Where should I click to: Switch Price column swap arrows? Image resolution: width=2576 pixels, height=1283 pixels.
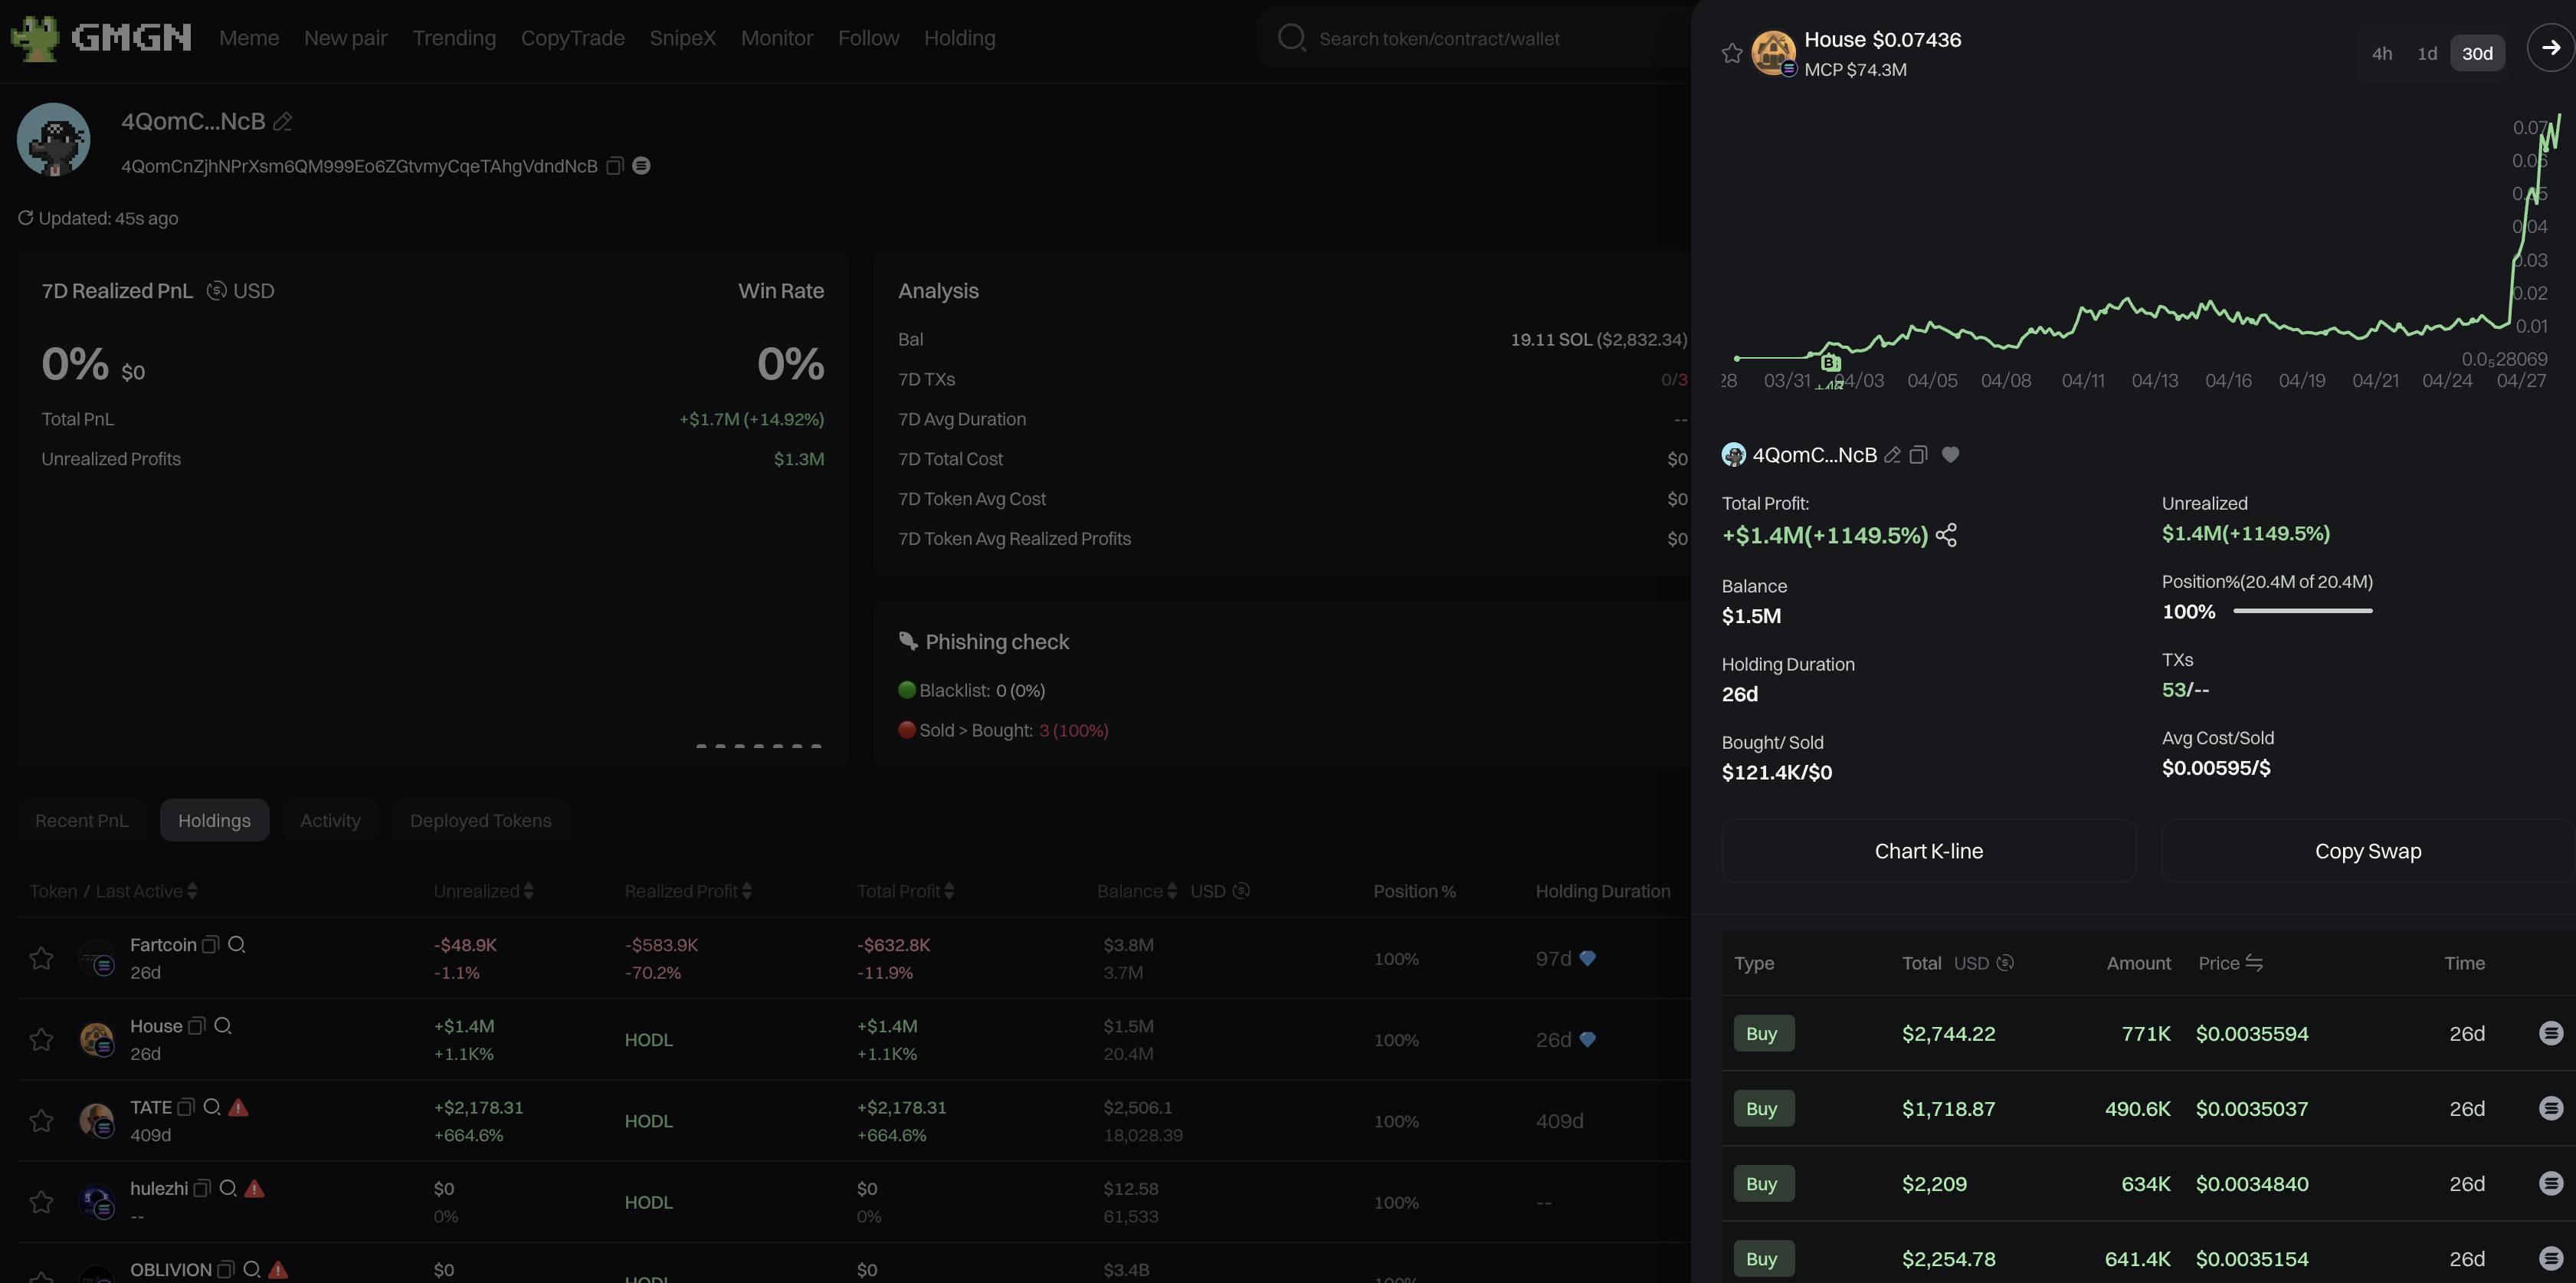click(x=2254, y=962)
